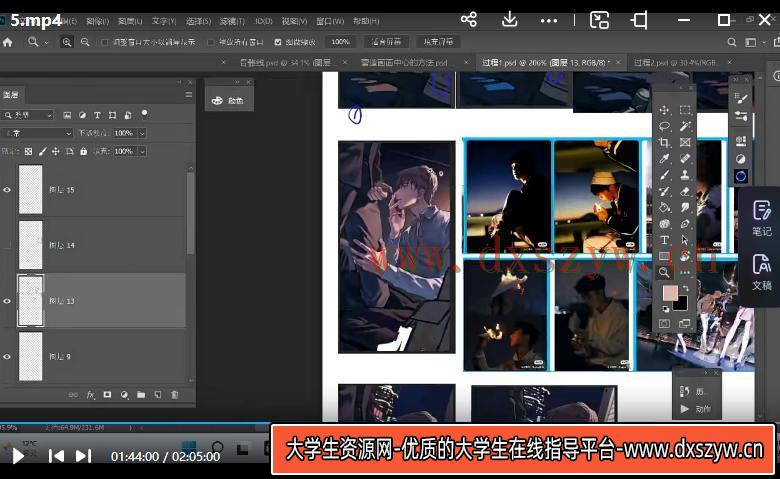Select the Lasso tool
The width and height of the screenshot is (780, 479).
(x=664, y=126)
